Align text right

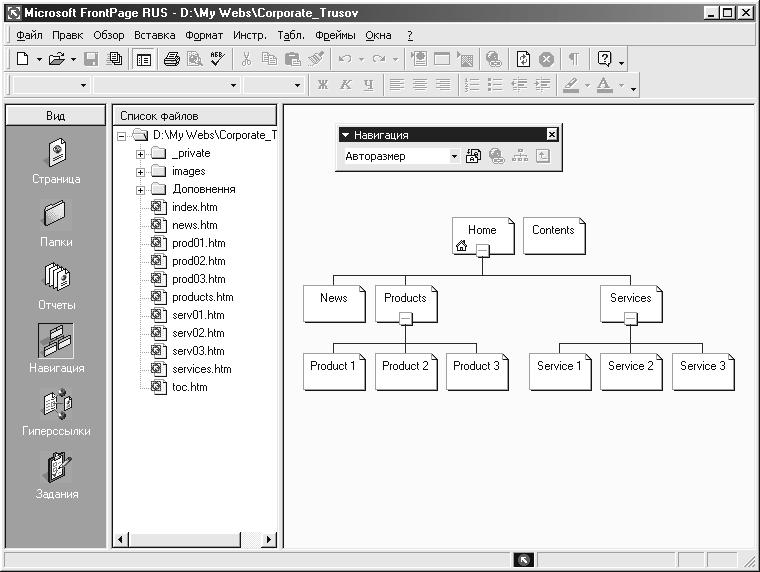[x=443, y=85]
